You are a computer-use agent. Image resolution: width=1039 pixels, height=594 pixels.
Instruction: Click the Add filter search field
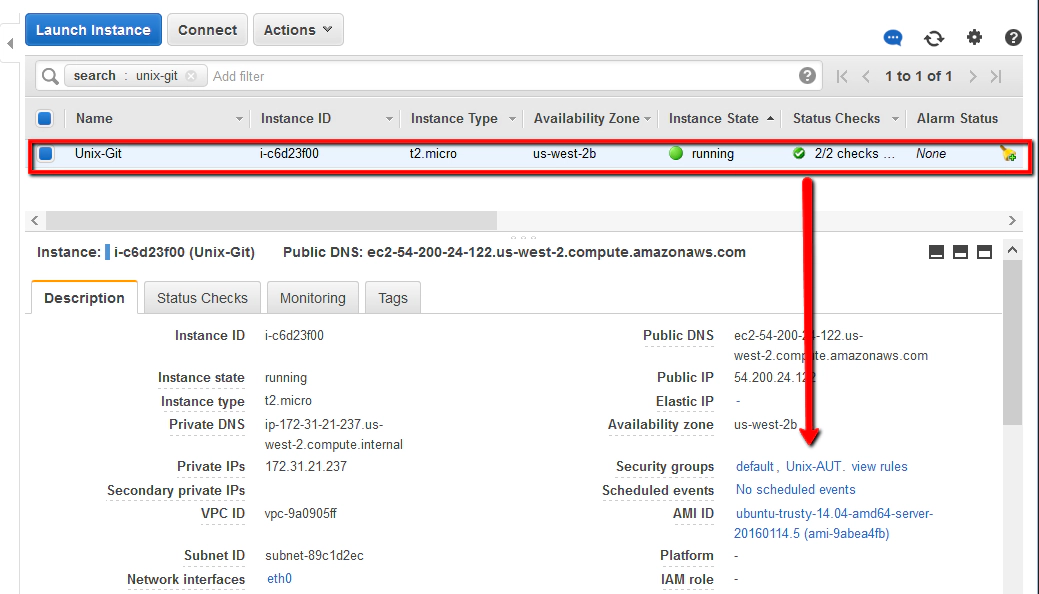(500, 76)
